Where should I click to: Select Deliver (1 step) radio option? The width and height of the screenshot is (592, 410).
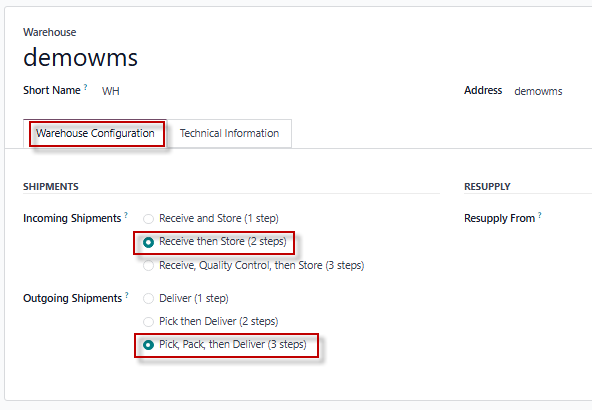pyautogui.click(x=148, y=299)
